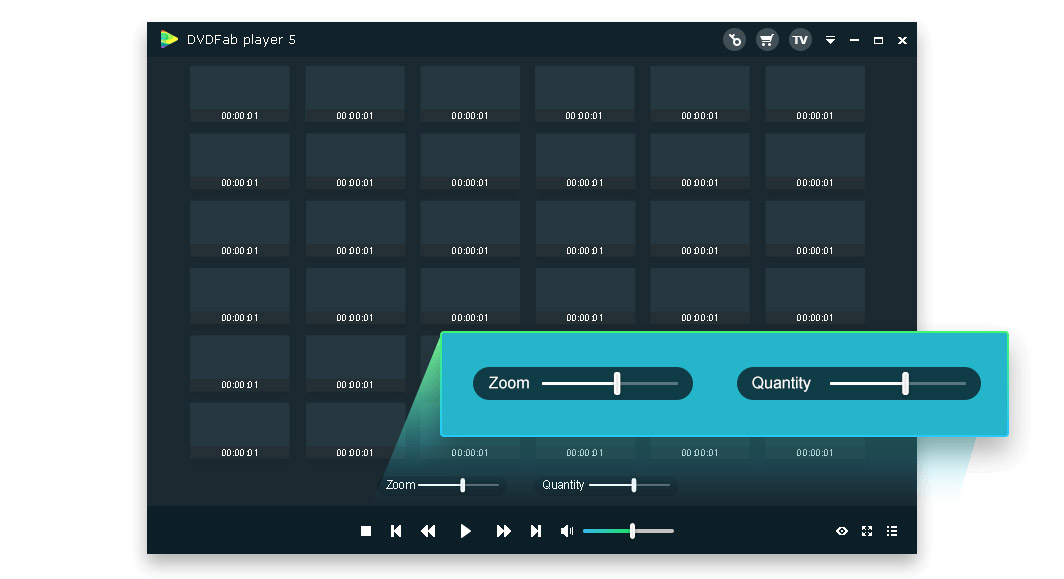Viewport: 1064px width, 579px height.
Task: Enter fullscreen mode
Action: pyautogui.click(x=867, y=531)
